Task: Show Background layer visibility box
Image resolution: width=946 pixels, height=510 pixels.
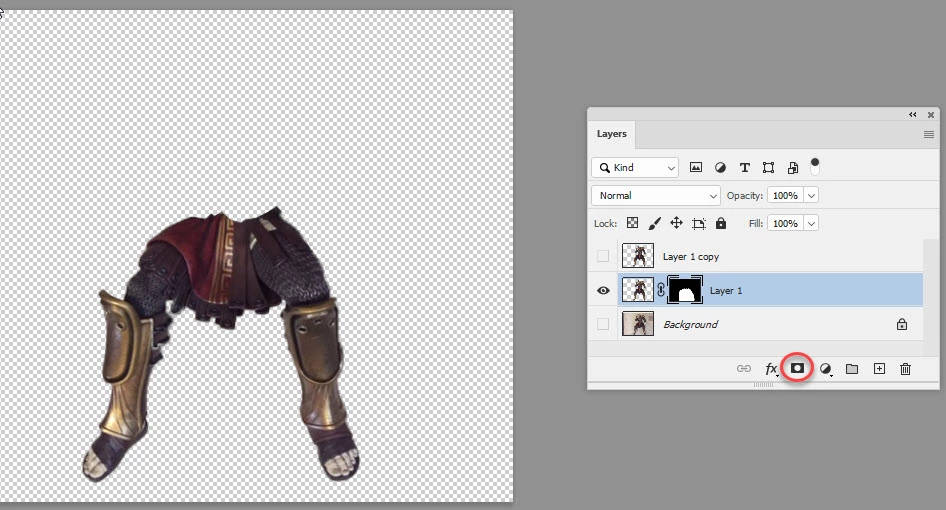Action: coord(603,324)
